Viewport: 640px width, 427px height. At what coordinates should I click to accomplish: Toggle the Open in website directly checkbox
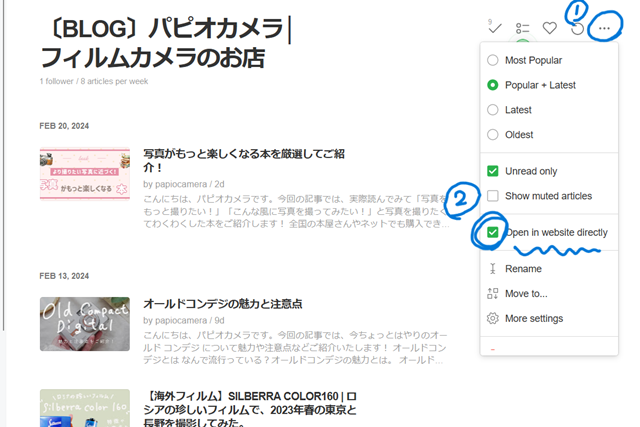493,232
